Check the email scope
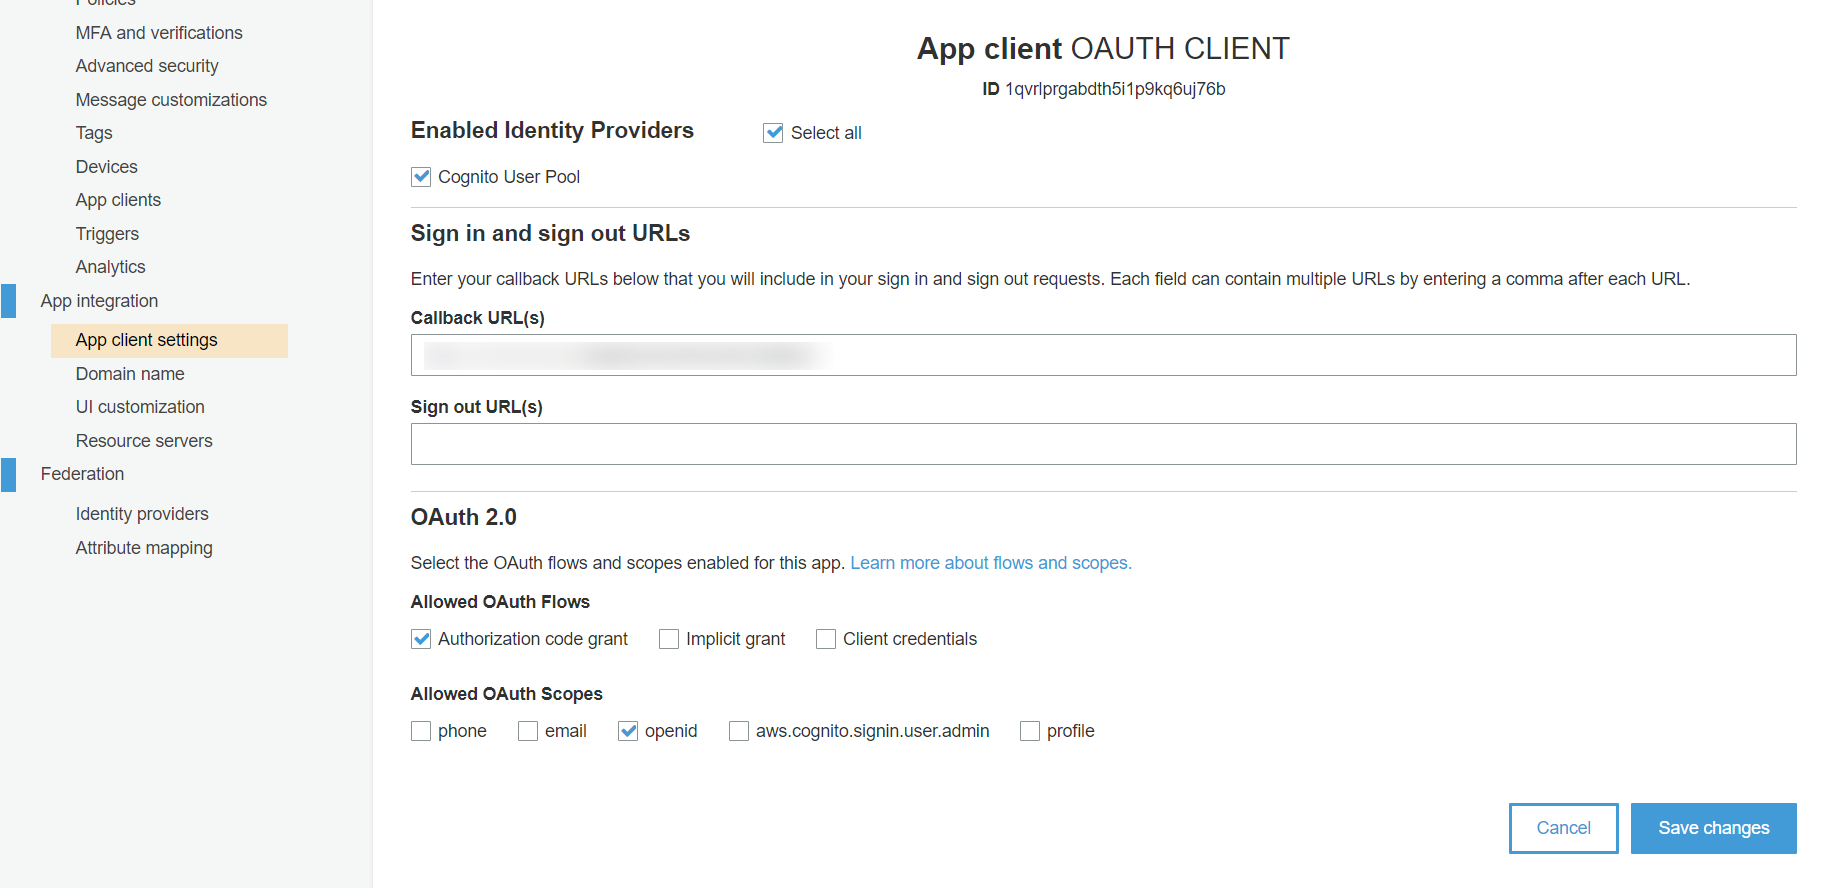 [528, 731]
